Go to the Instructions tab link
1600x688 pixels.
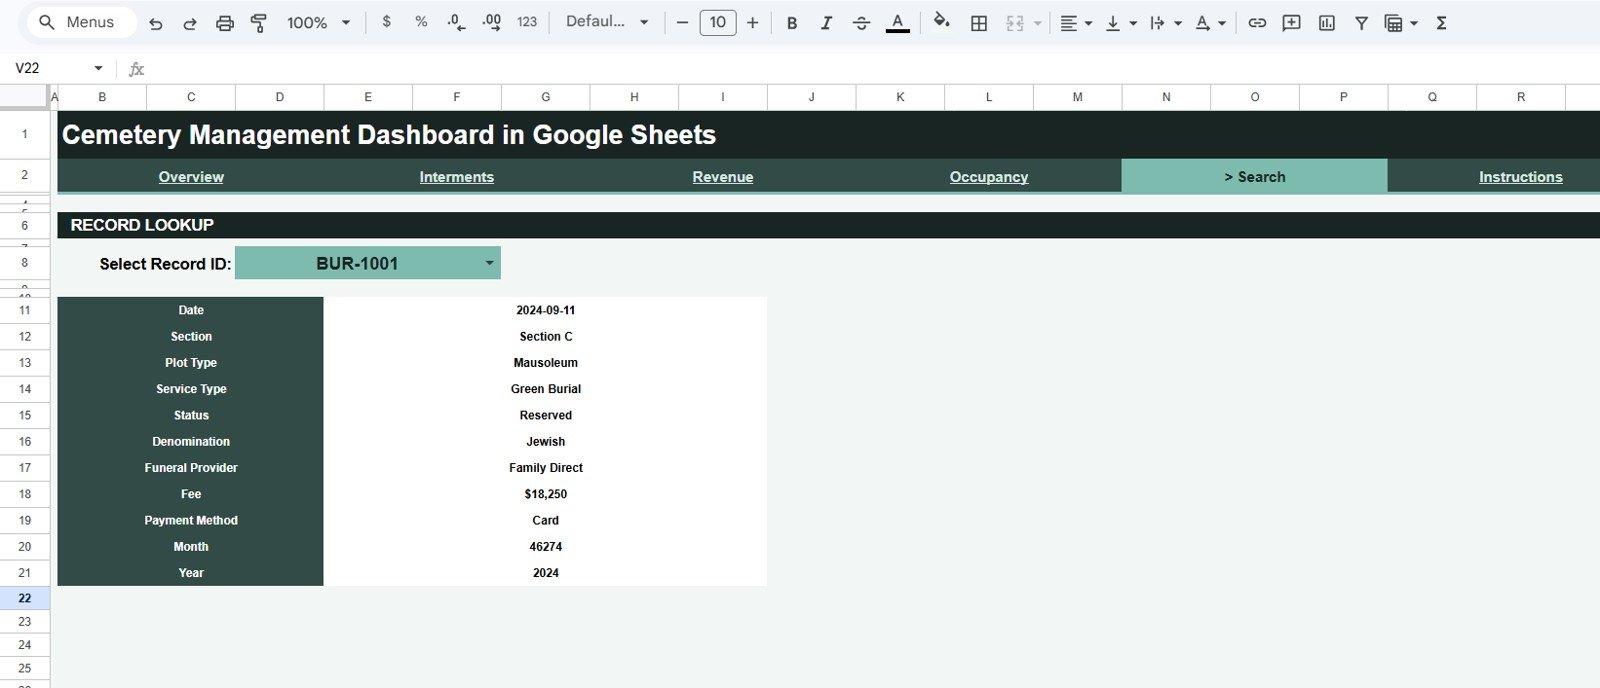point(1520,177)
